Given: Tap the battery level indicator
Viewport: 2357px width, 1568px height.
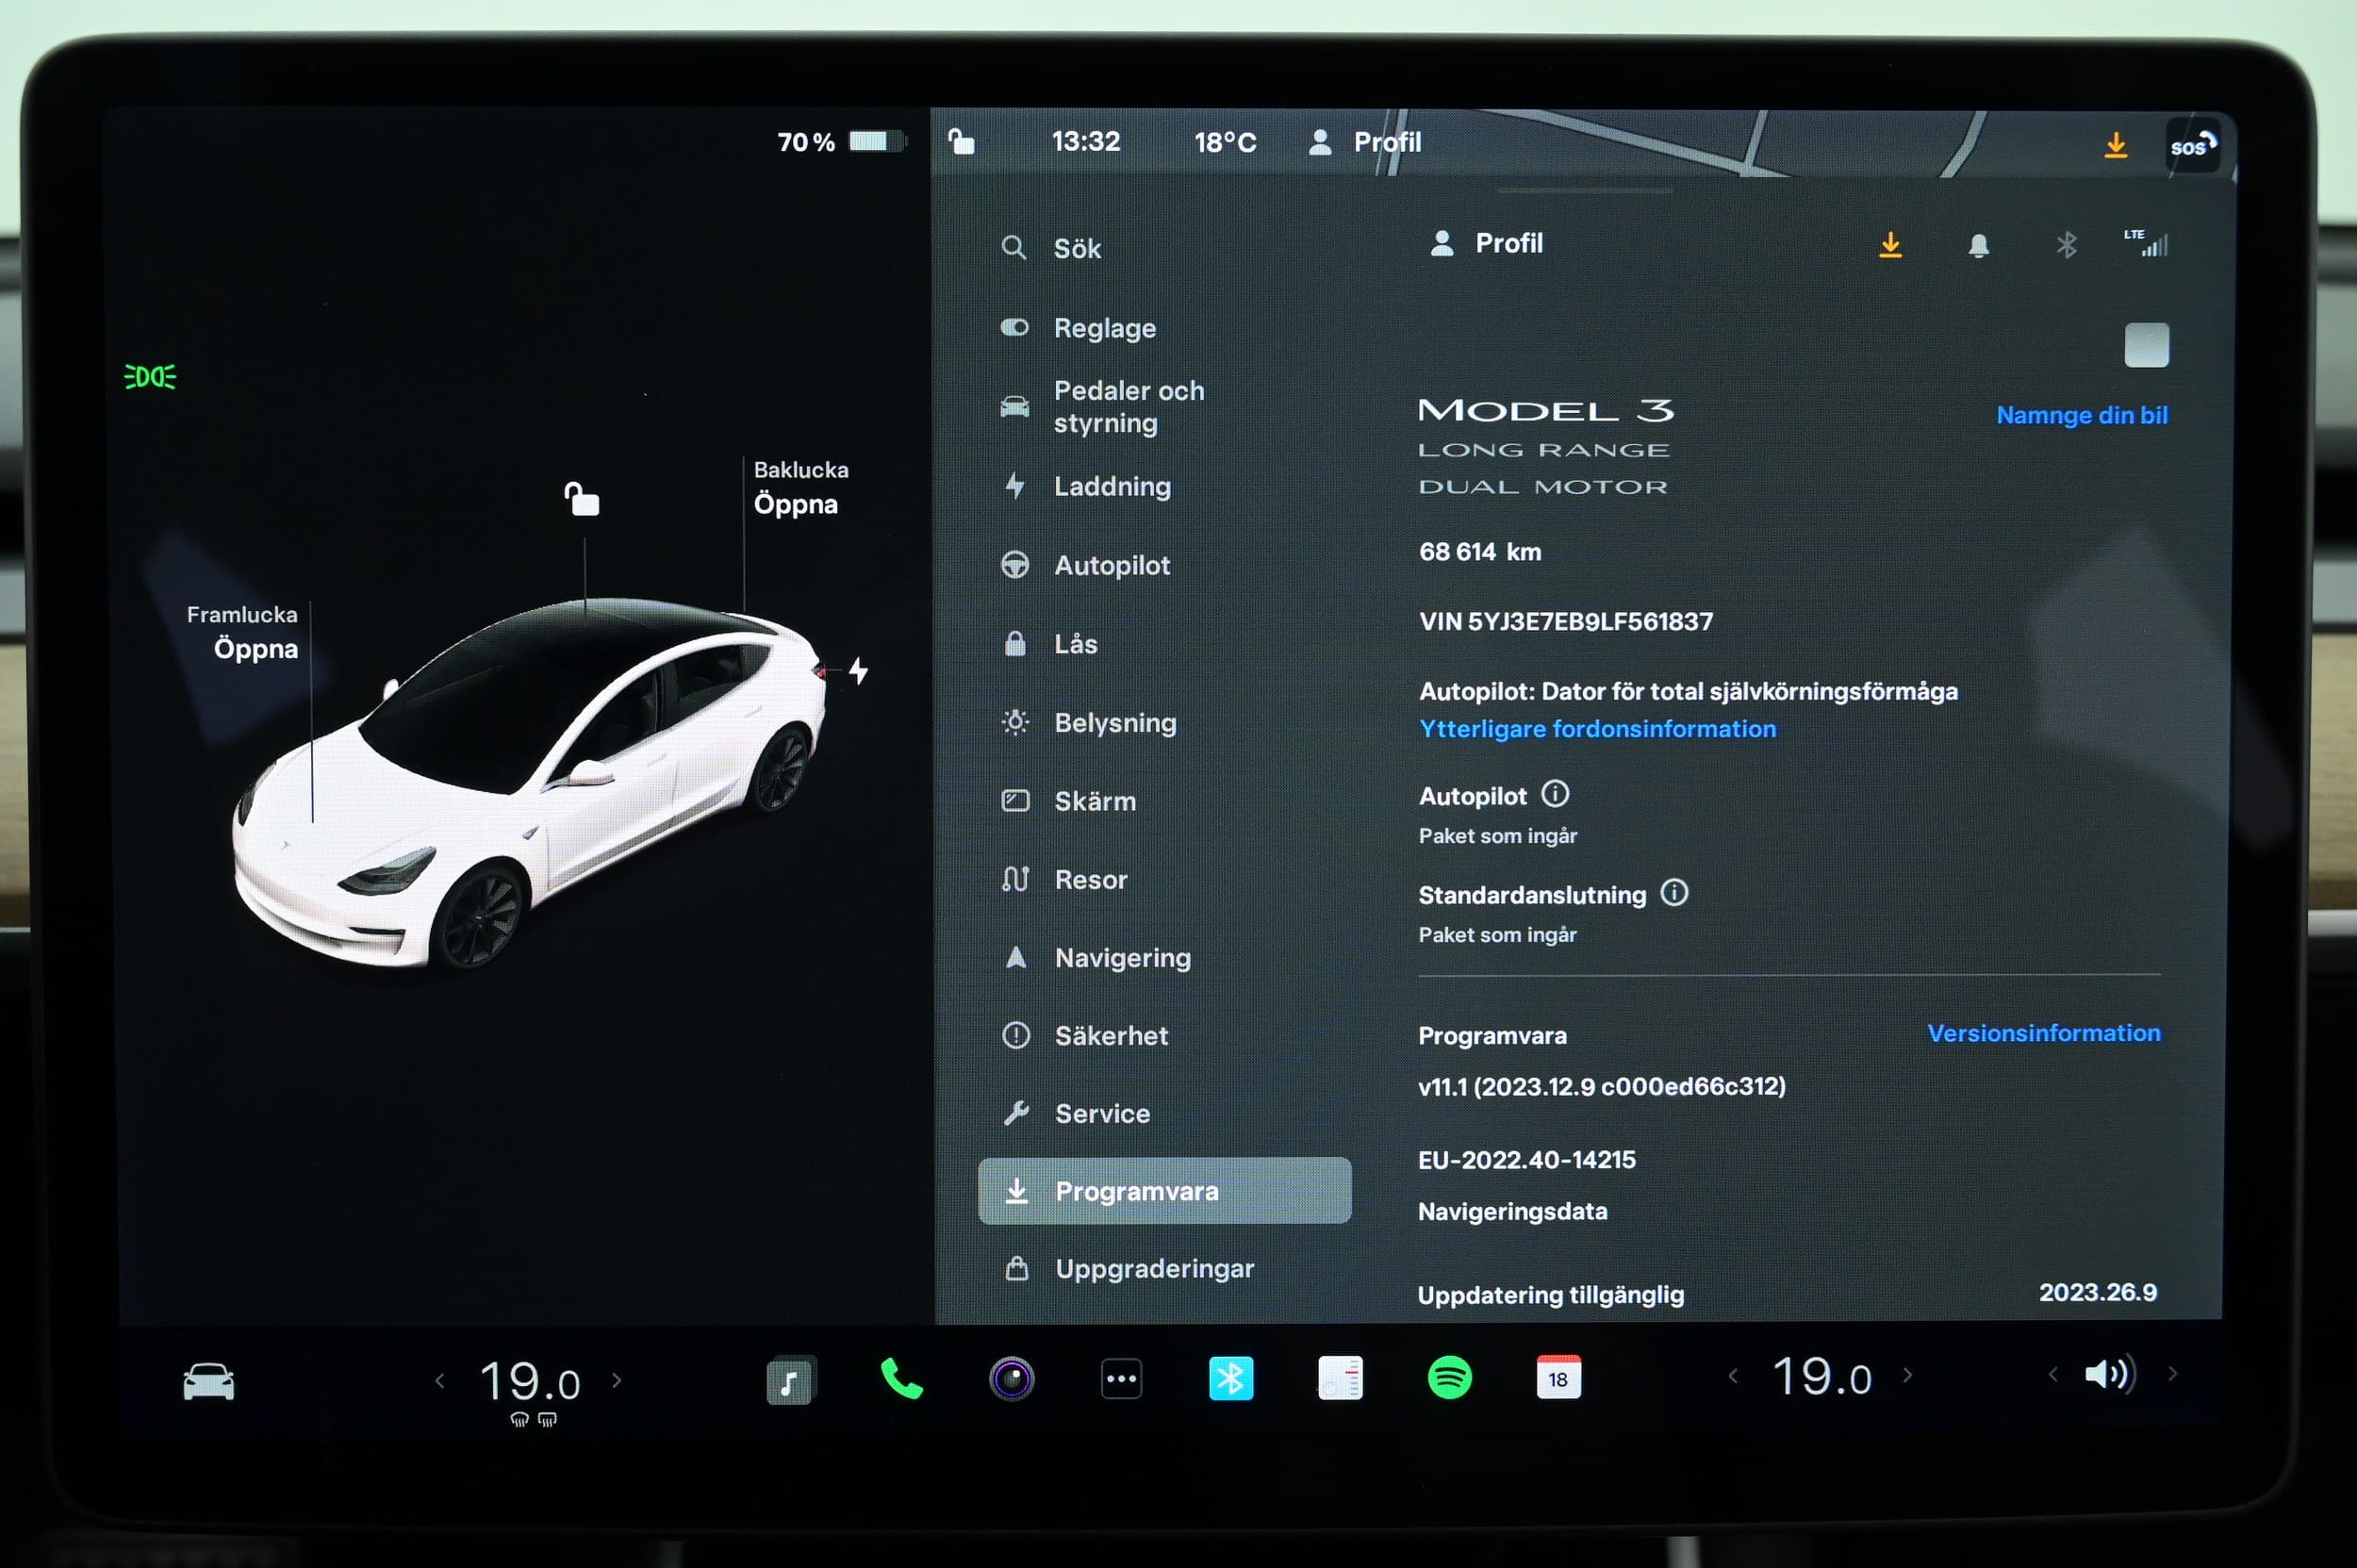Looking at the screenshot, I should 841,142.
